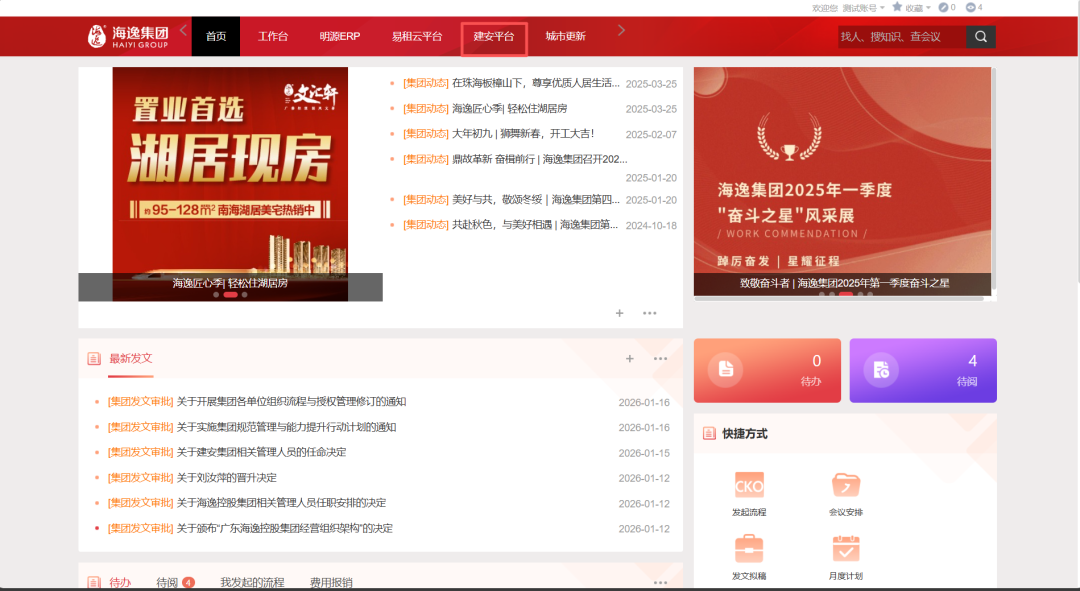Image resolution: width=1080 pixels, height=591 pixels.
Task: Click the date 2026-01-16 on first notice row
Action: click(644, 402)
